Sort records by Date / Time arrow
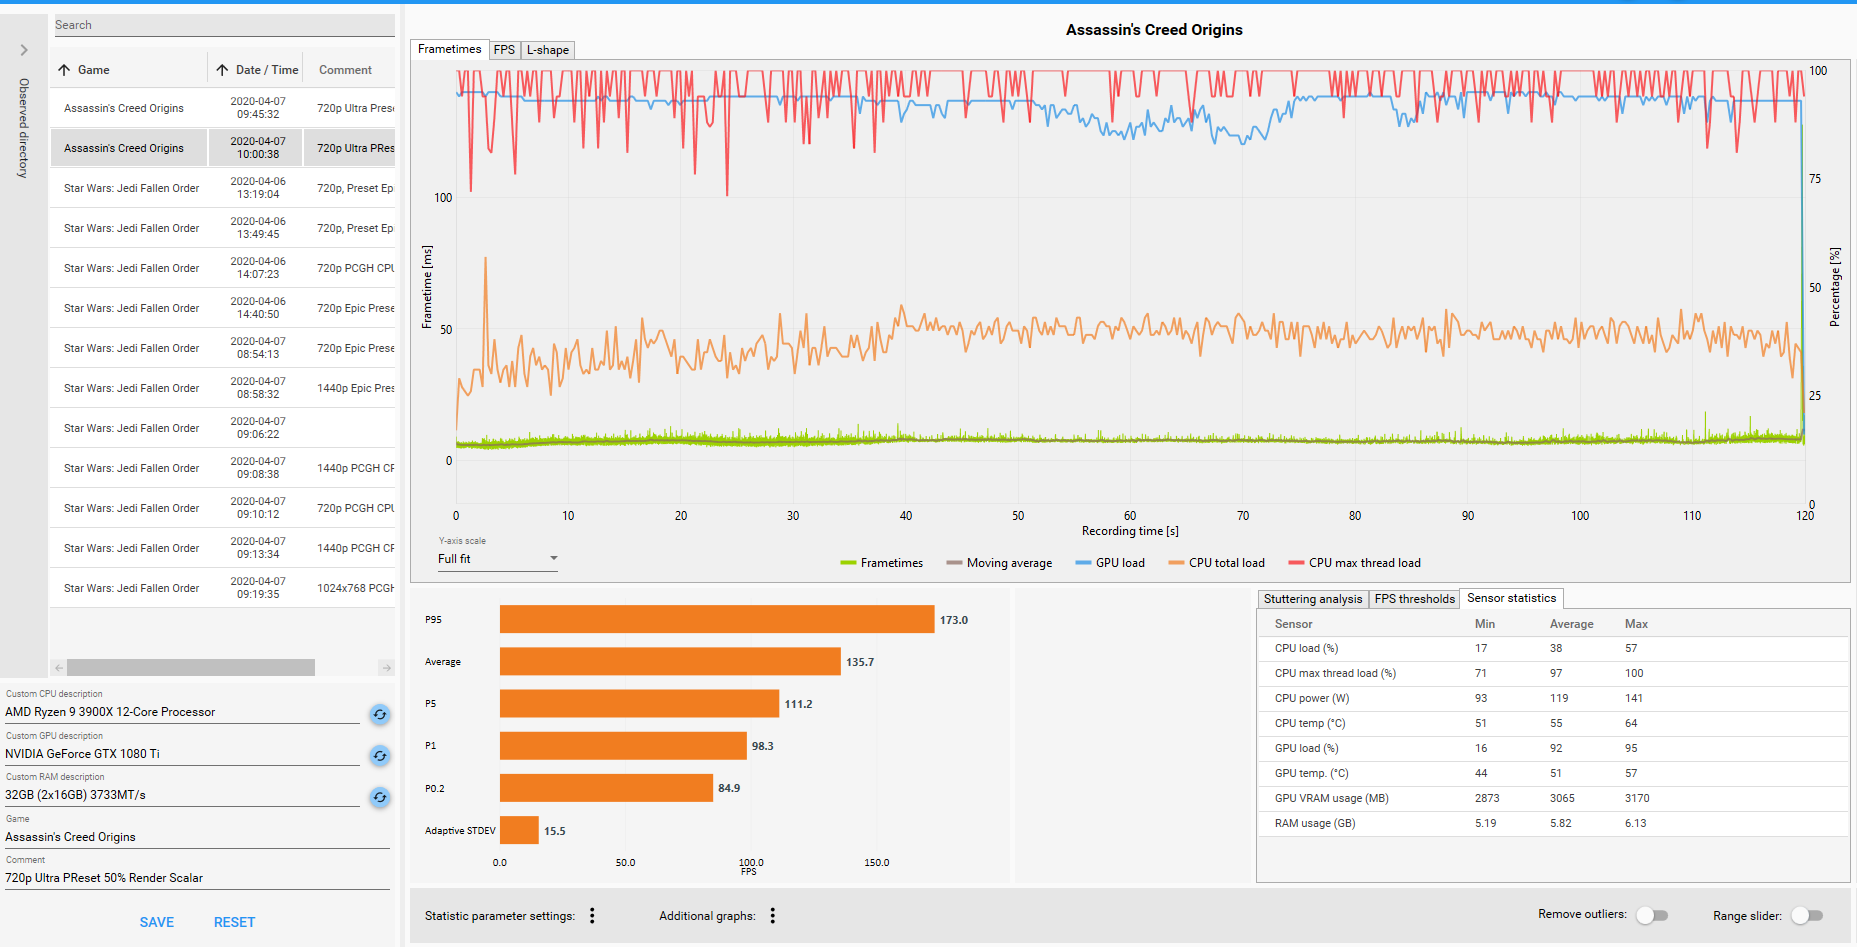Image resolution: width=1857 pixels, height=947 pixels. tap(222, 70)
